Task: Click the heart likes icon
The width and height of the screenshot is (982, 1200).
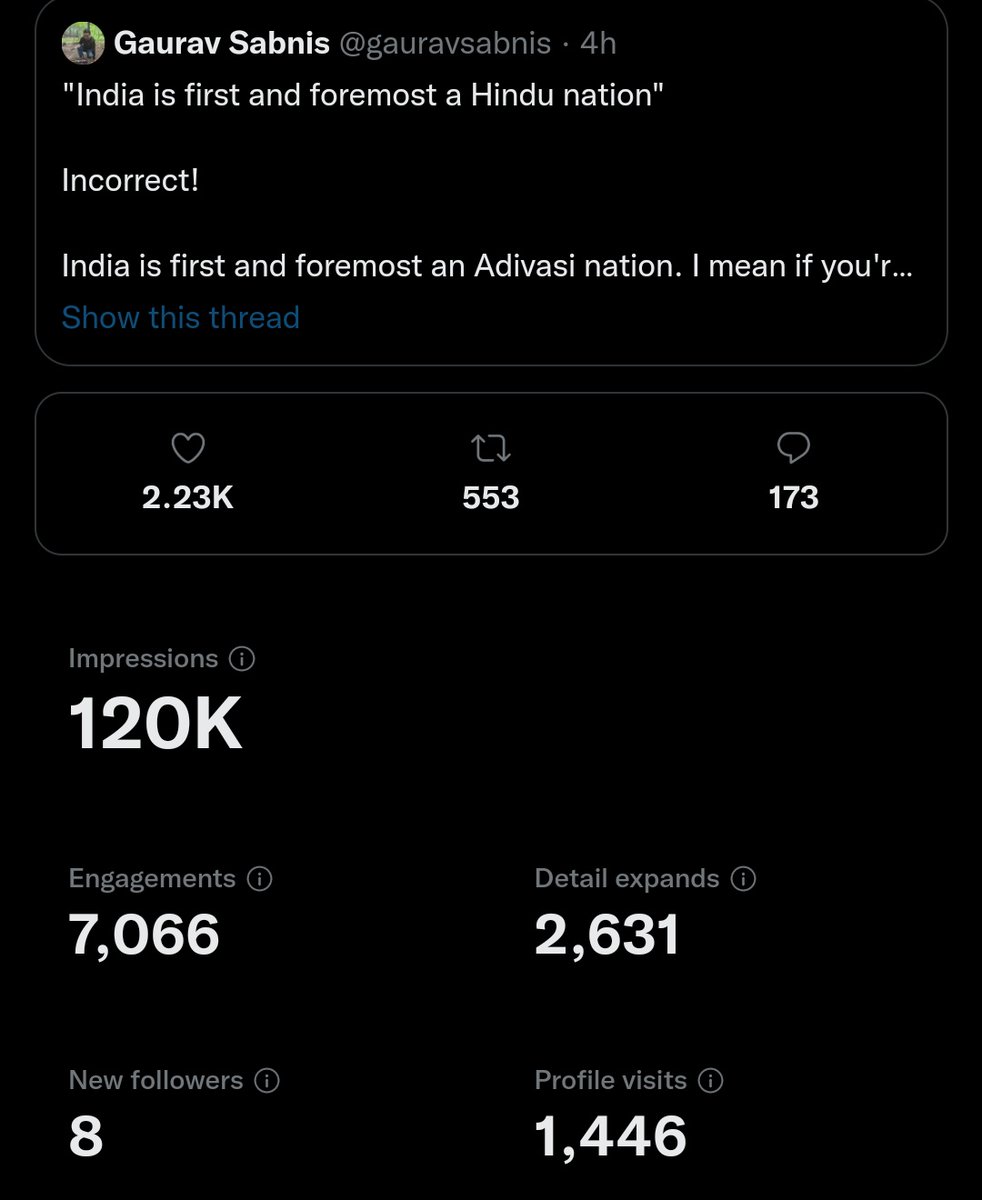Action: [x=188, y=449]
